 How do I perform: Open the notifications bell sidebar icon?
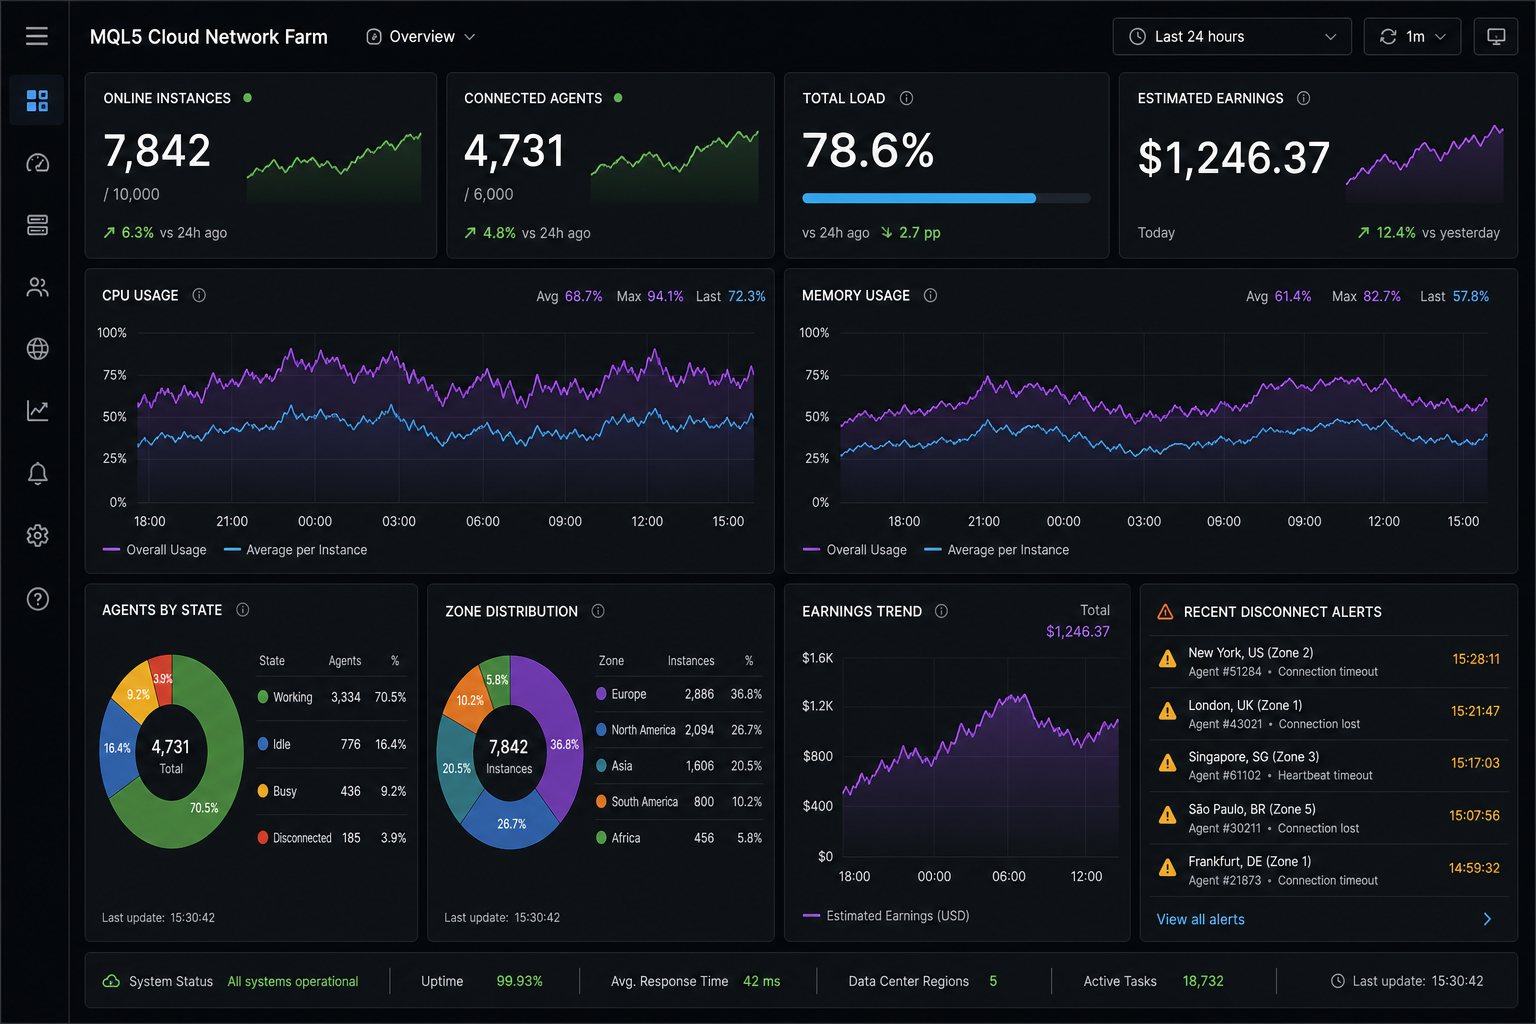click(x=37, y=473)
